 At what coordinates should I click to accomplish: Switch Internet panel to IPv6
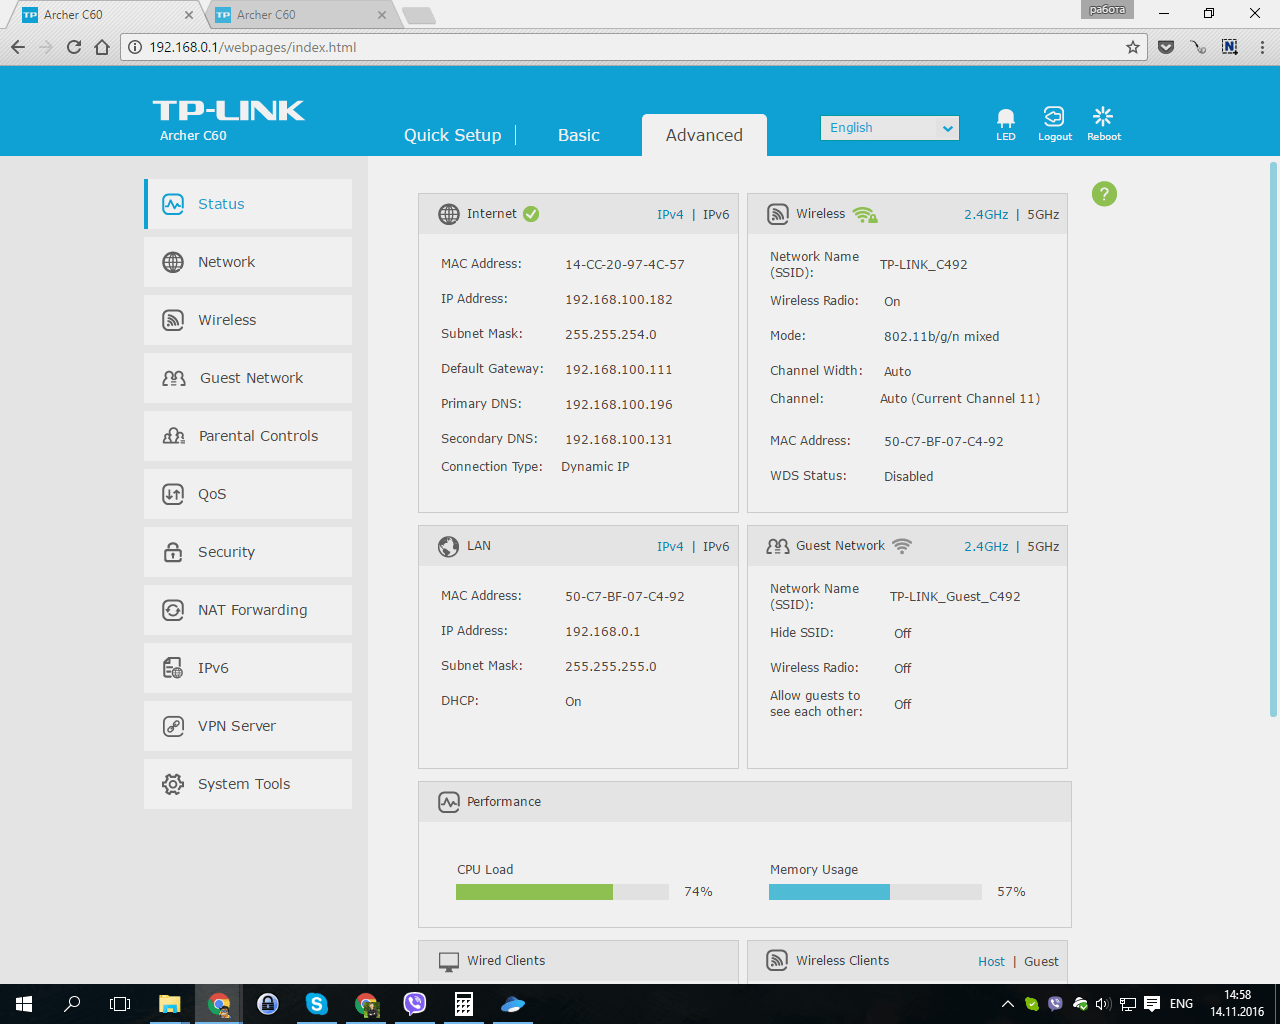tap(716, 215)
